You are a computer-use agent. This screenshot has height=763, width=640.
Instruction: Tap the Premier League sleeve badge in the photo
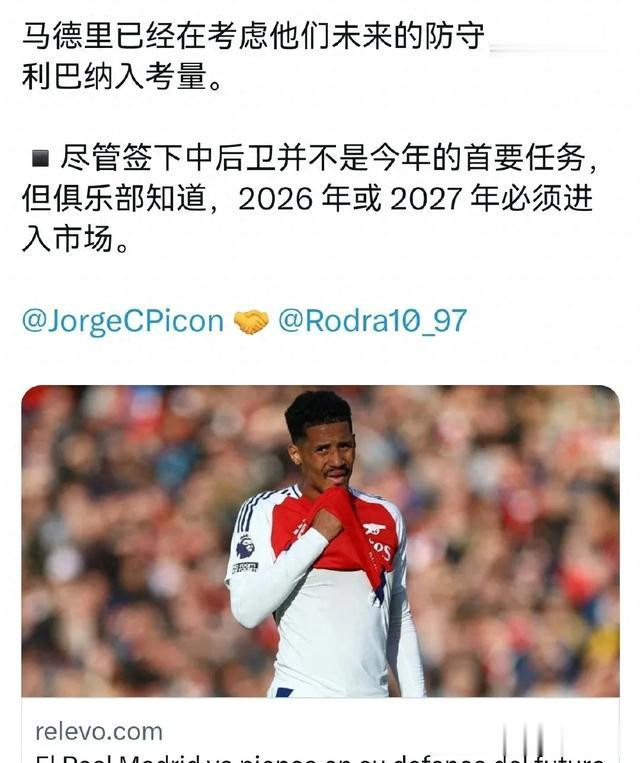pos(246,546)
